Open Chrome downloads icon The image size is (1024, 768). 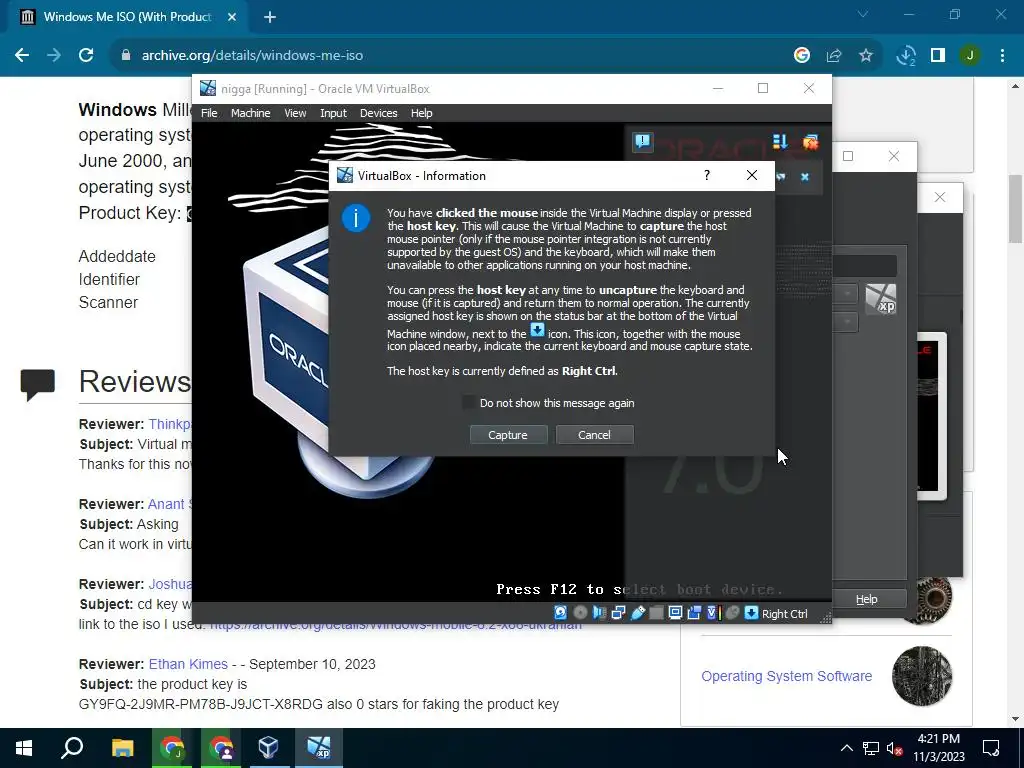coord(906,56)
